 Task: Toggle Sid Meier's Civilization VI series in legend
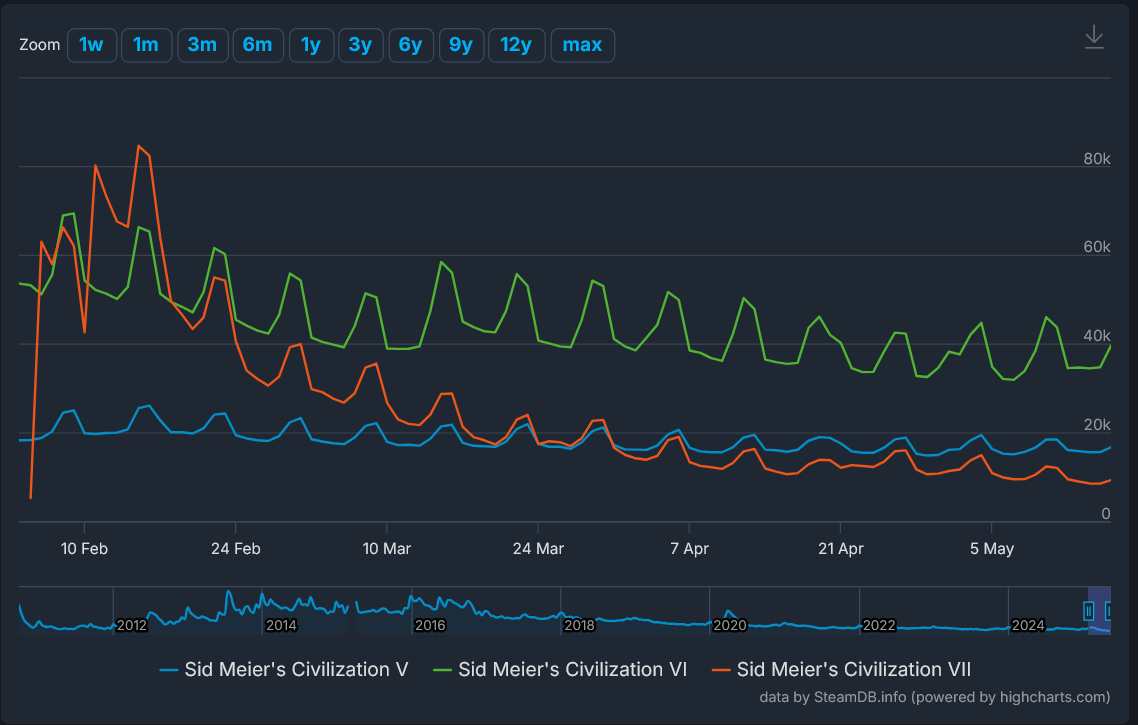[560, 669]
